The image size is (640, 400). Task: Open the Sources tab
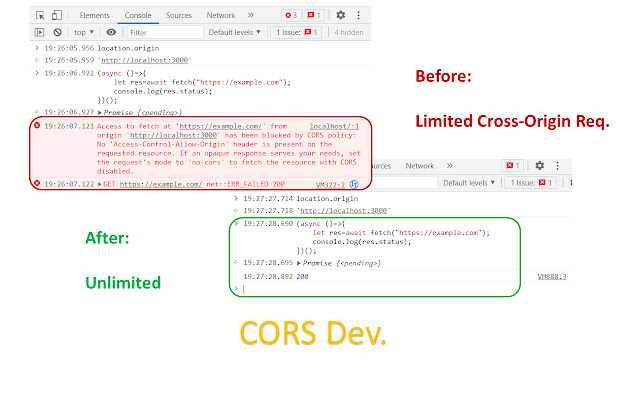[x=179, y=16]
